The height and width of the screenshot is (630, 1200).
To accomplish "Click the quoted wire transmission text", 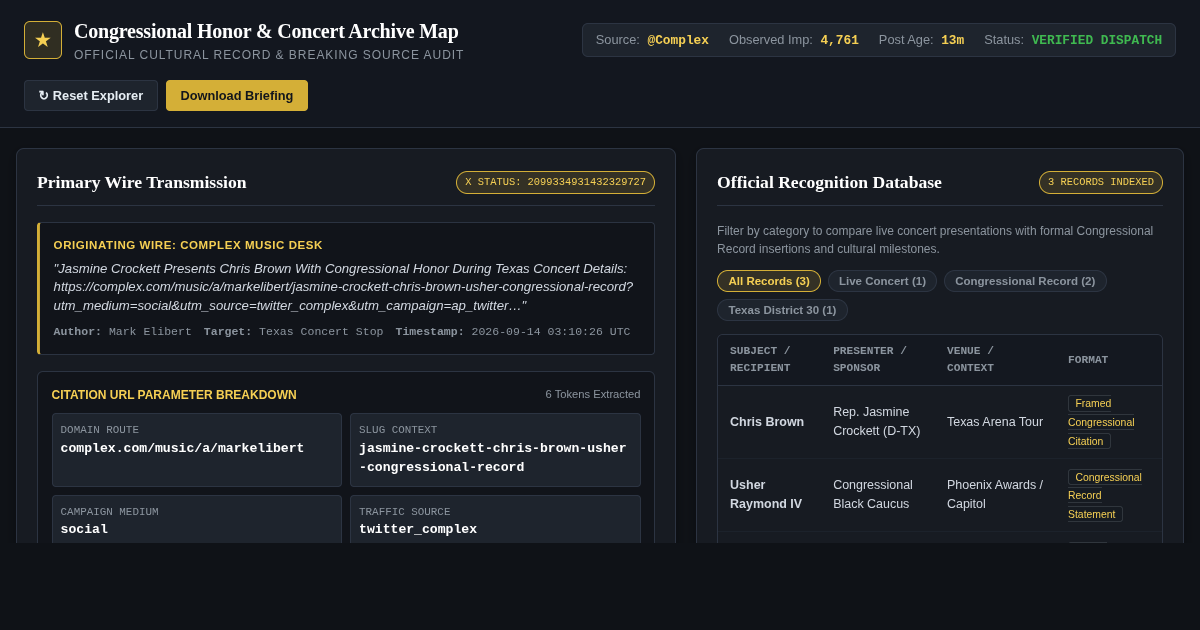I will coord(343,287).
